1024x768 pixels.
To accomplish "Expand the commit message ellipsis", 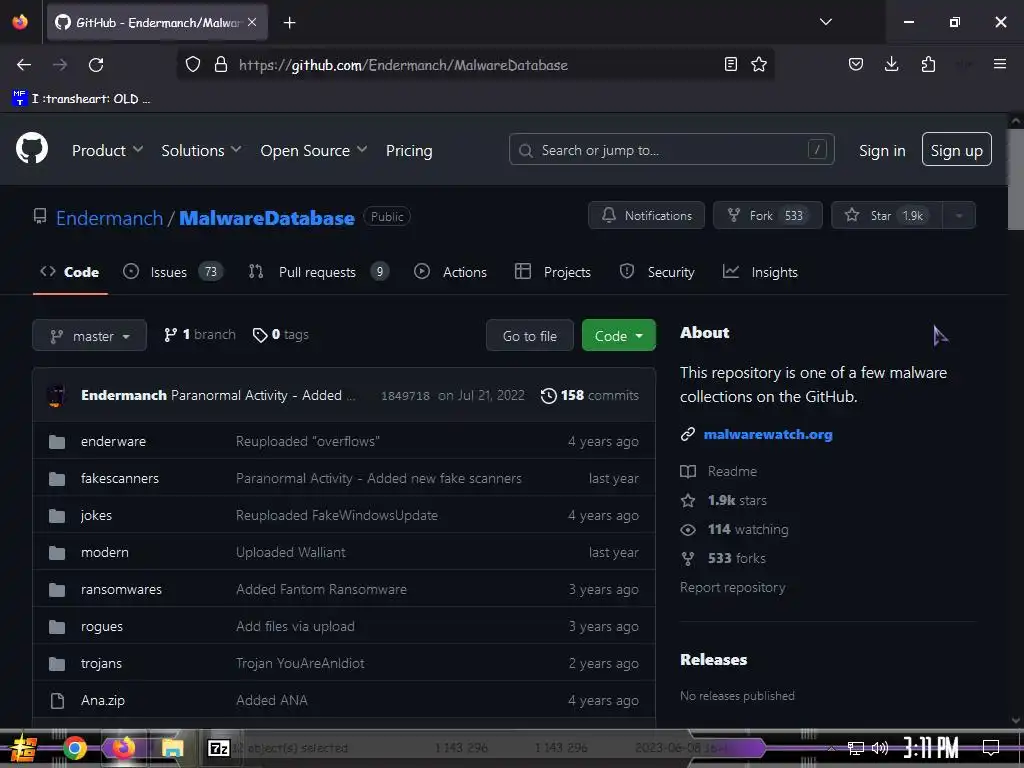I will tap(351, 396).
